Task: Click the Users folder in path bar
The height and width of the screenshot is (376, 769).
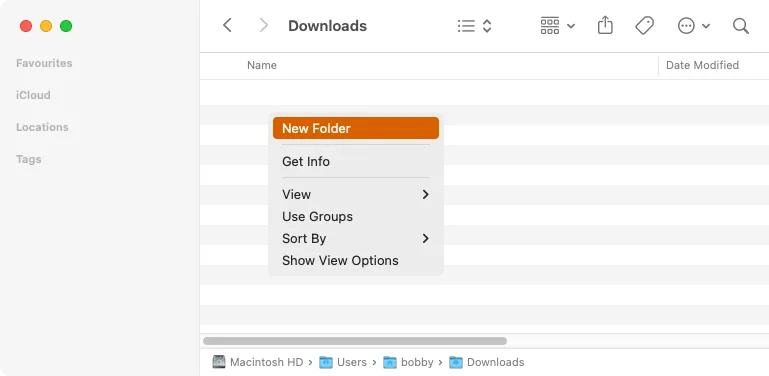Action: click(343, 362)
